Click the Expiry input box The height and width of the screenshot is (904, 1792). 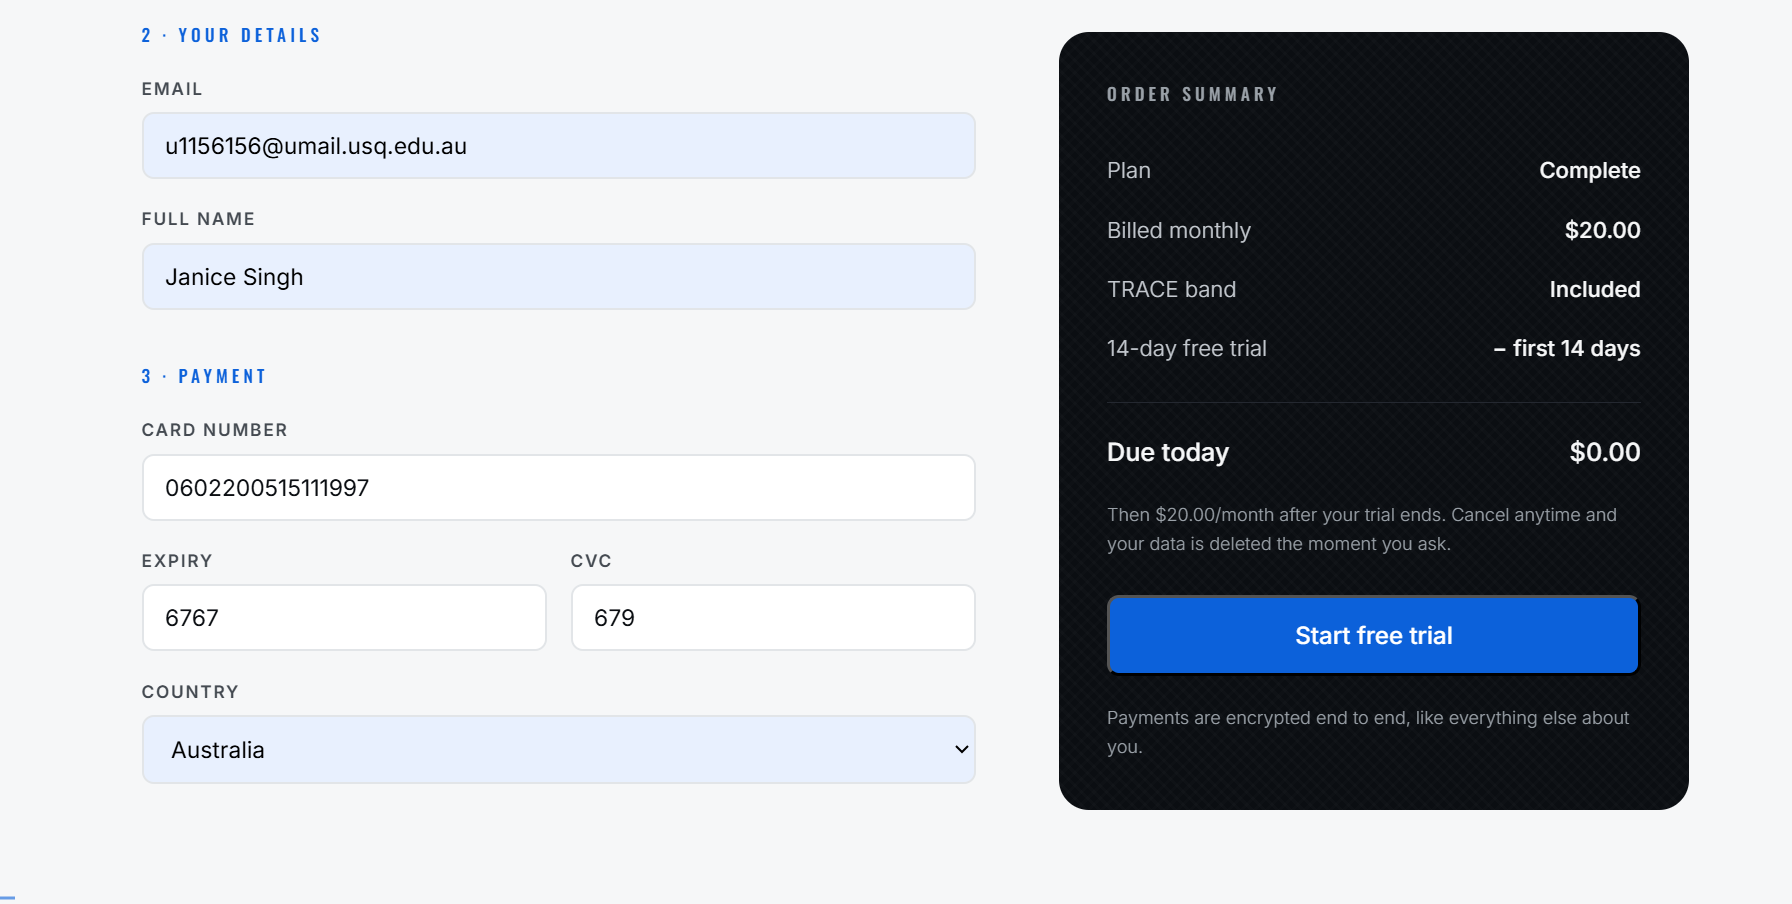click(344, 618)
